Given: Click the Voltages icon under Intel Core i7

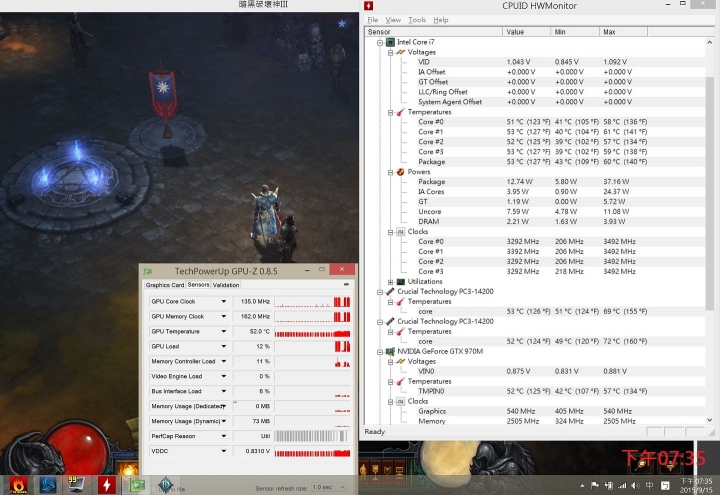Looking at the screenshot, I should [x=400, y=52].
